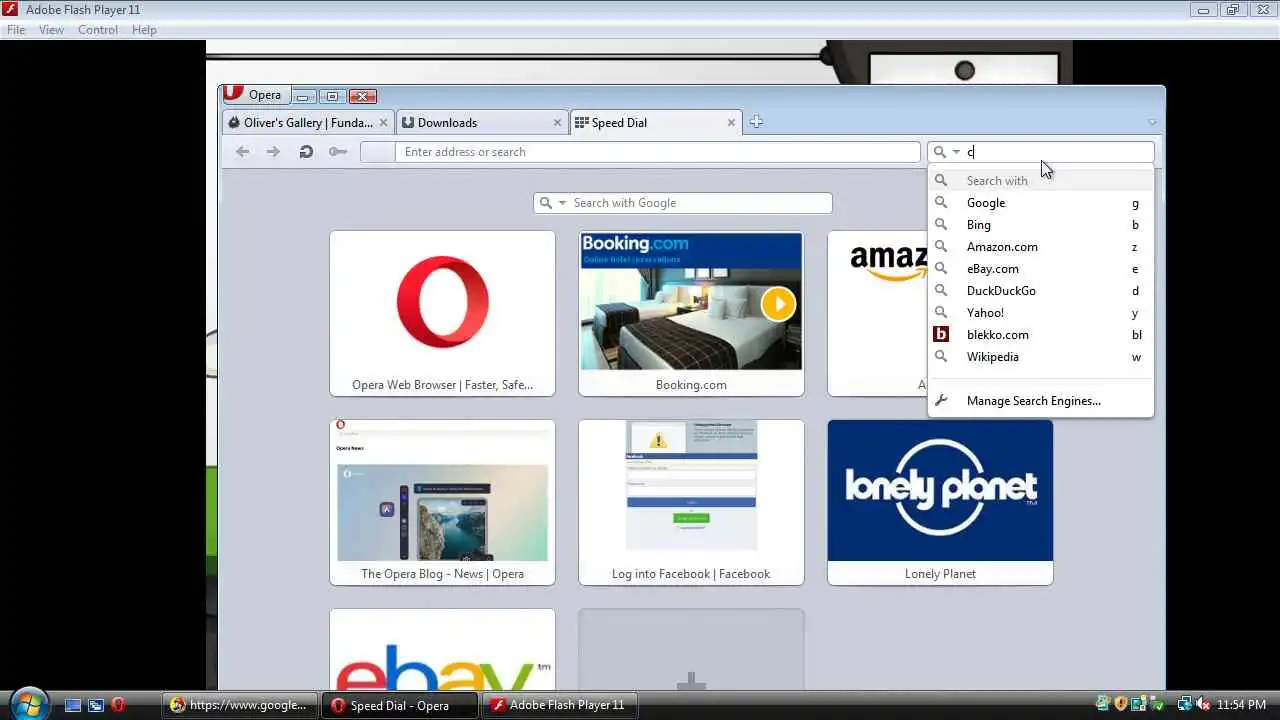This screenshot has height=720, width=1280.
Task: Open the Amazon speed dial tile
Action: tap(878, 313)
